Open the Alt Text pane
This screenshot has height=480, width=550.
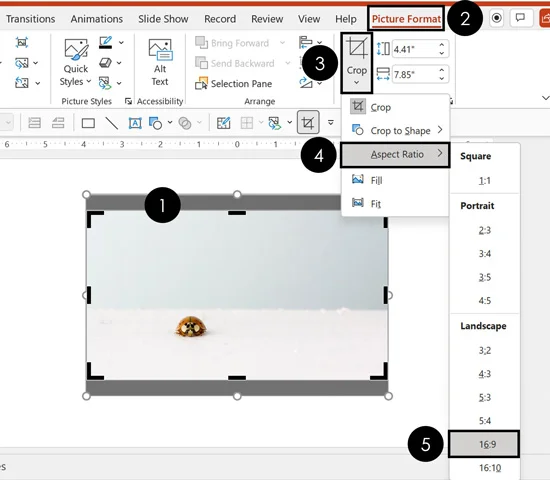[x=160, y=62]
